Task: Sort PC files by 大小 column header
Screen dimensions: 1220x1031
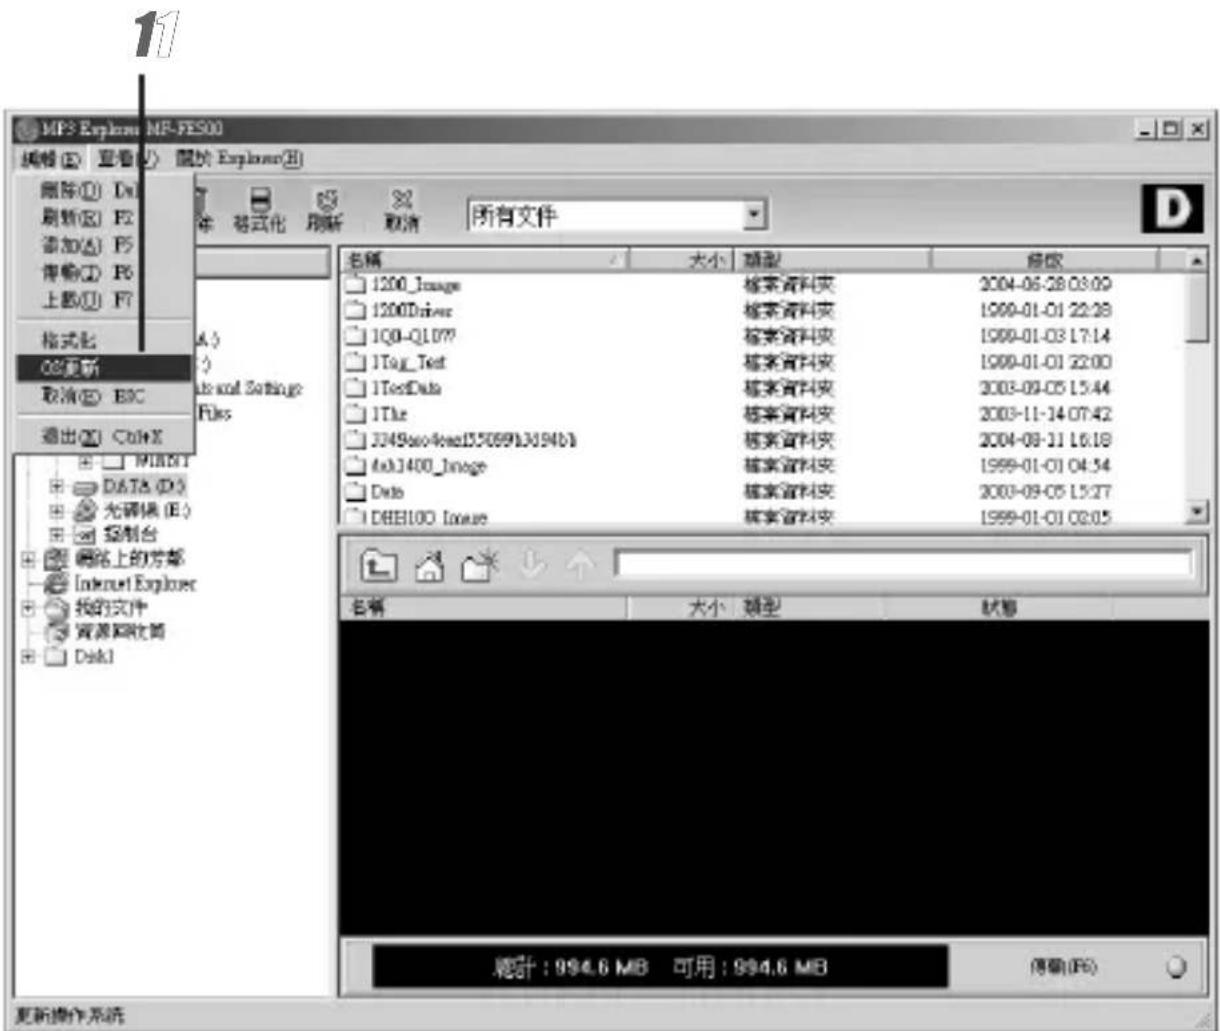Action: pos(681,260)
